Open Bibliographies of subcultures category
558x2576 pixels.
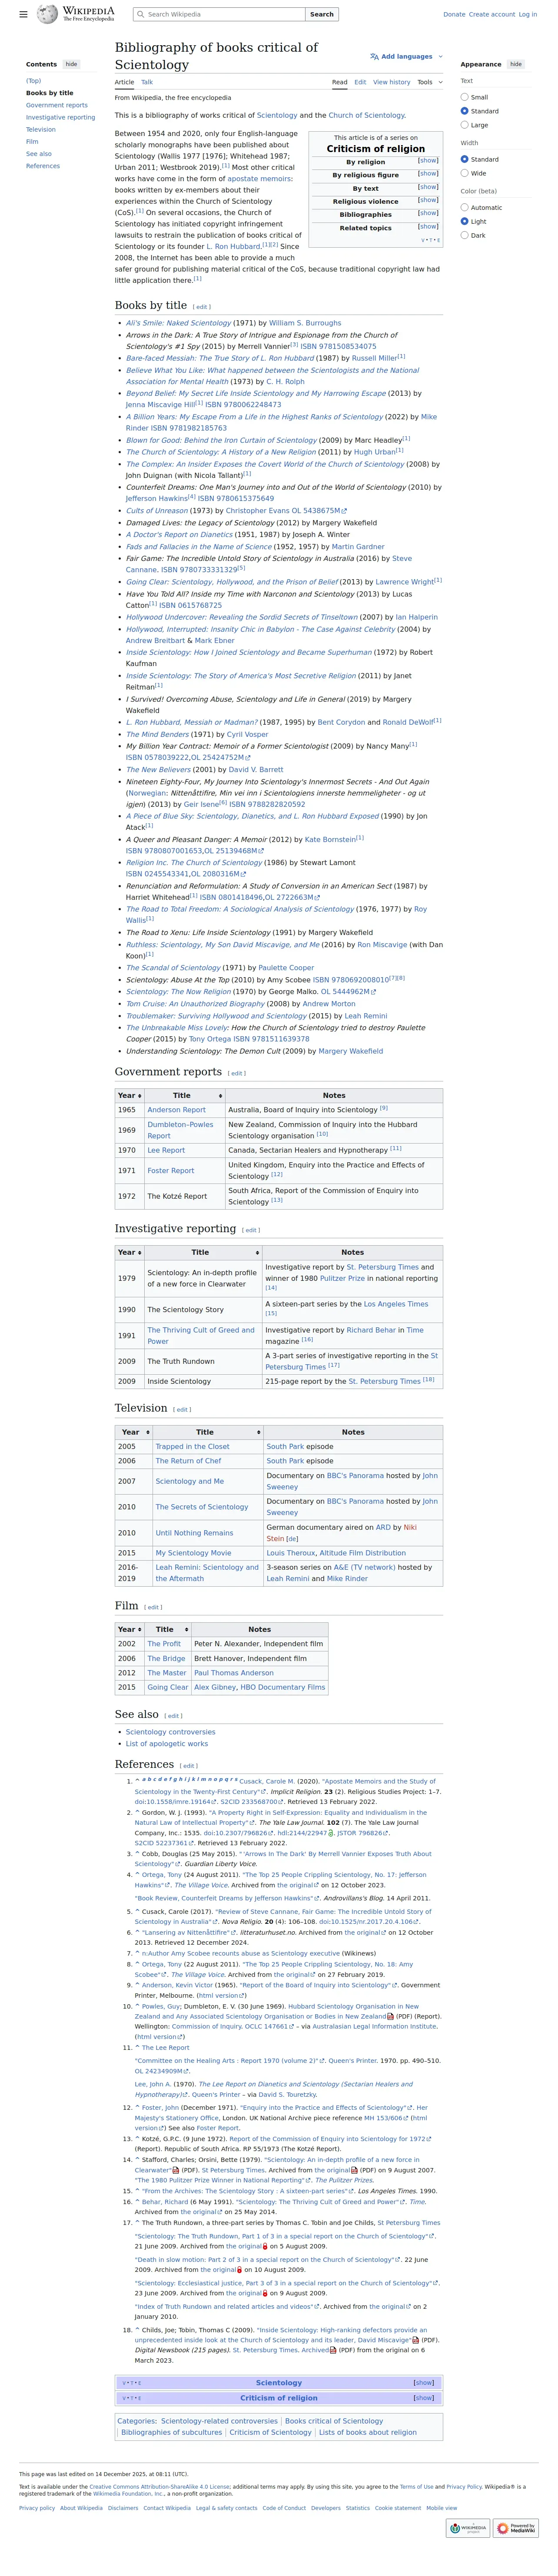[171, 2432]
